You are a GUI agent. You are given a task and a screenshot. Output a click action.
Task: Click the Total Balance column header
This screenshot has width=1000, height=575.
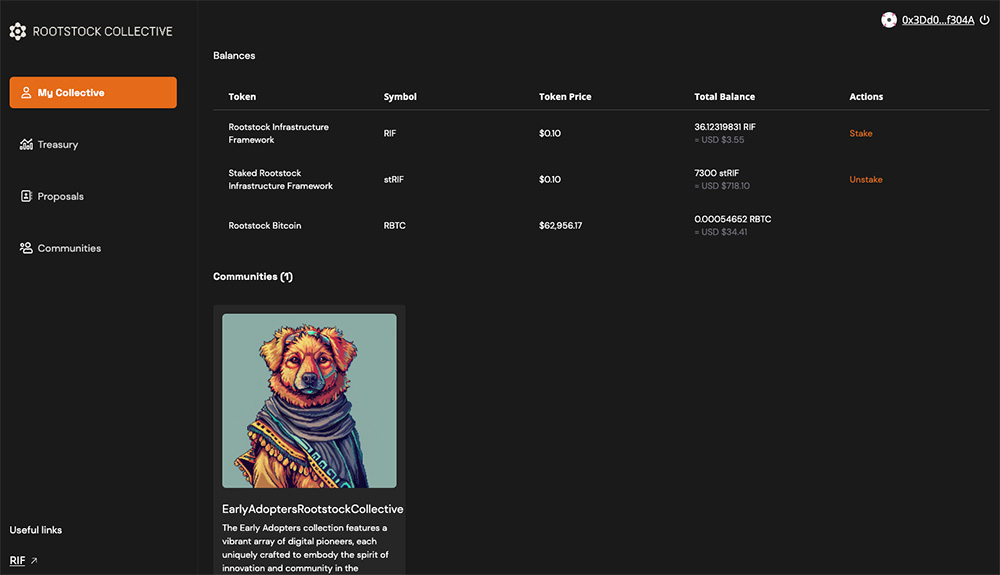tap(724, 97)
